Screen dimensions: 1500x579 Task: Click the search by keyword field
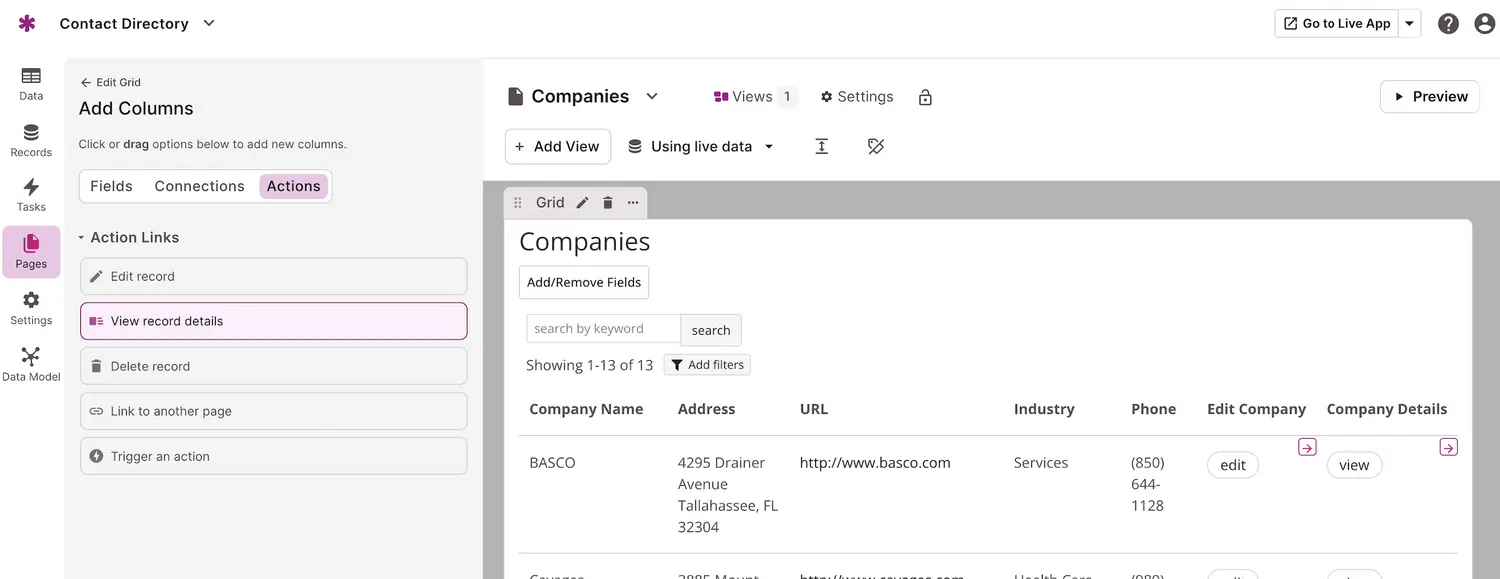pyautogui.click(x=603, y=329)
